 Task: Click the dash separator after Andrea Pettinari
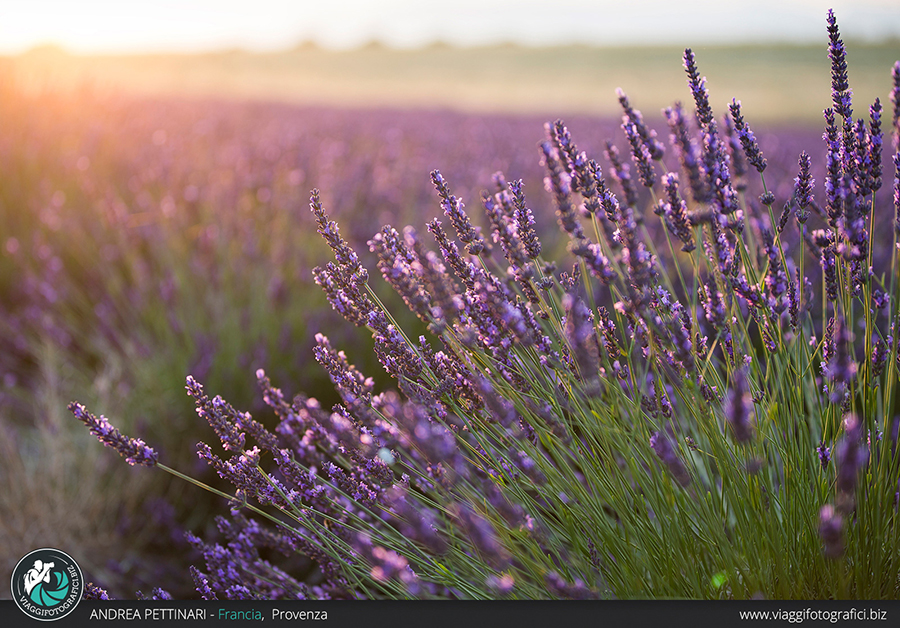tap(211, 614)
